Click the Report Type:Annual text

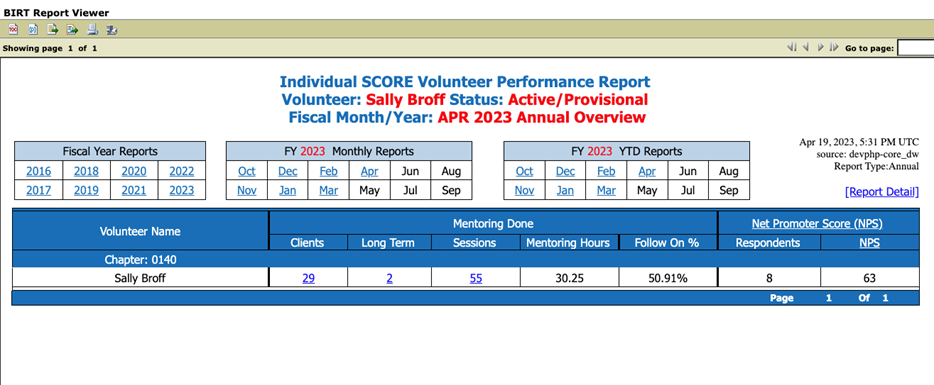tap(877, 166)
